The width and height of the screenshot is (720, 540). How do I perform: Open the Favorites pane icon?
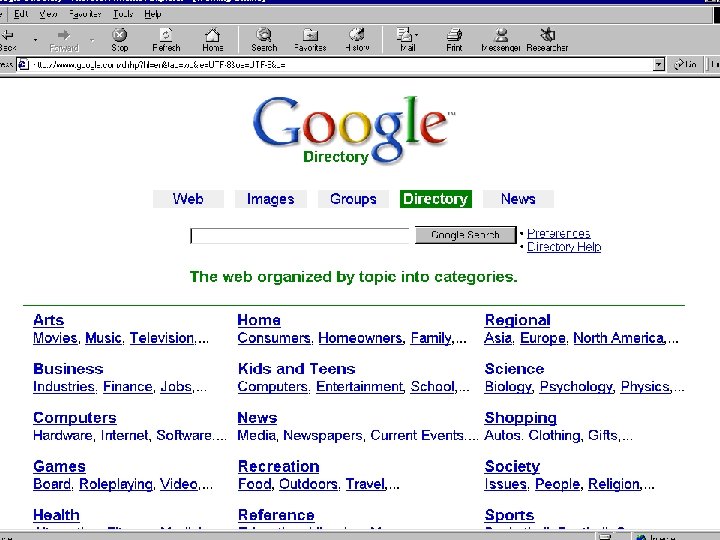coord(310,35)
